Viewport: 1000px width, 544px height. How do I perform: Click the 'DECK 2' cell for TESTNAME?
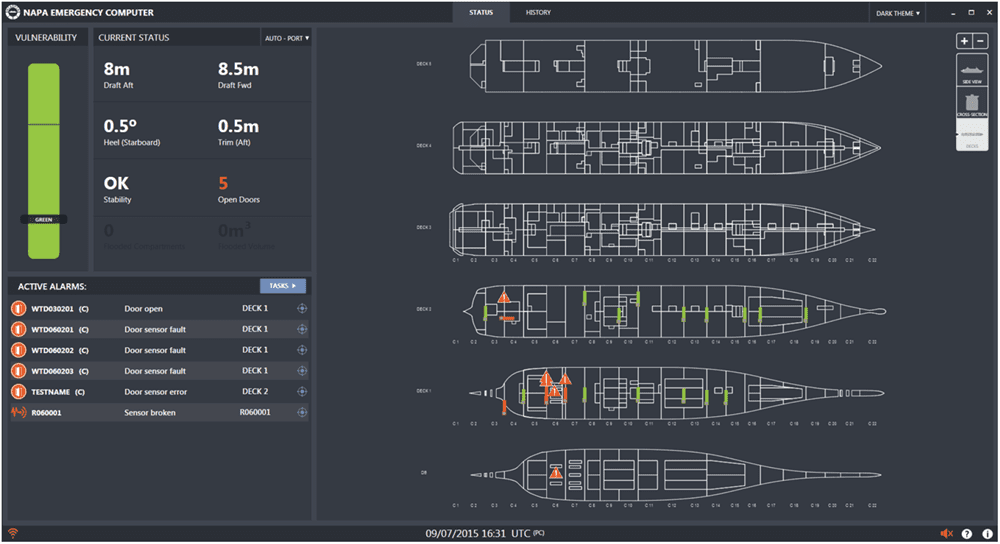[255, 391]
